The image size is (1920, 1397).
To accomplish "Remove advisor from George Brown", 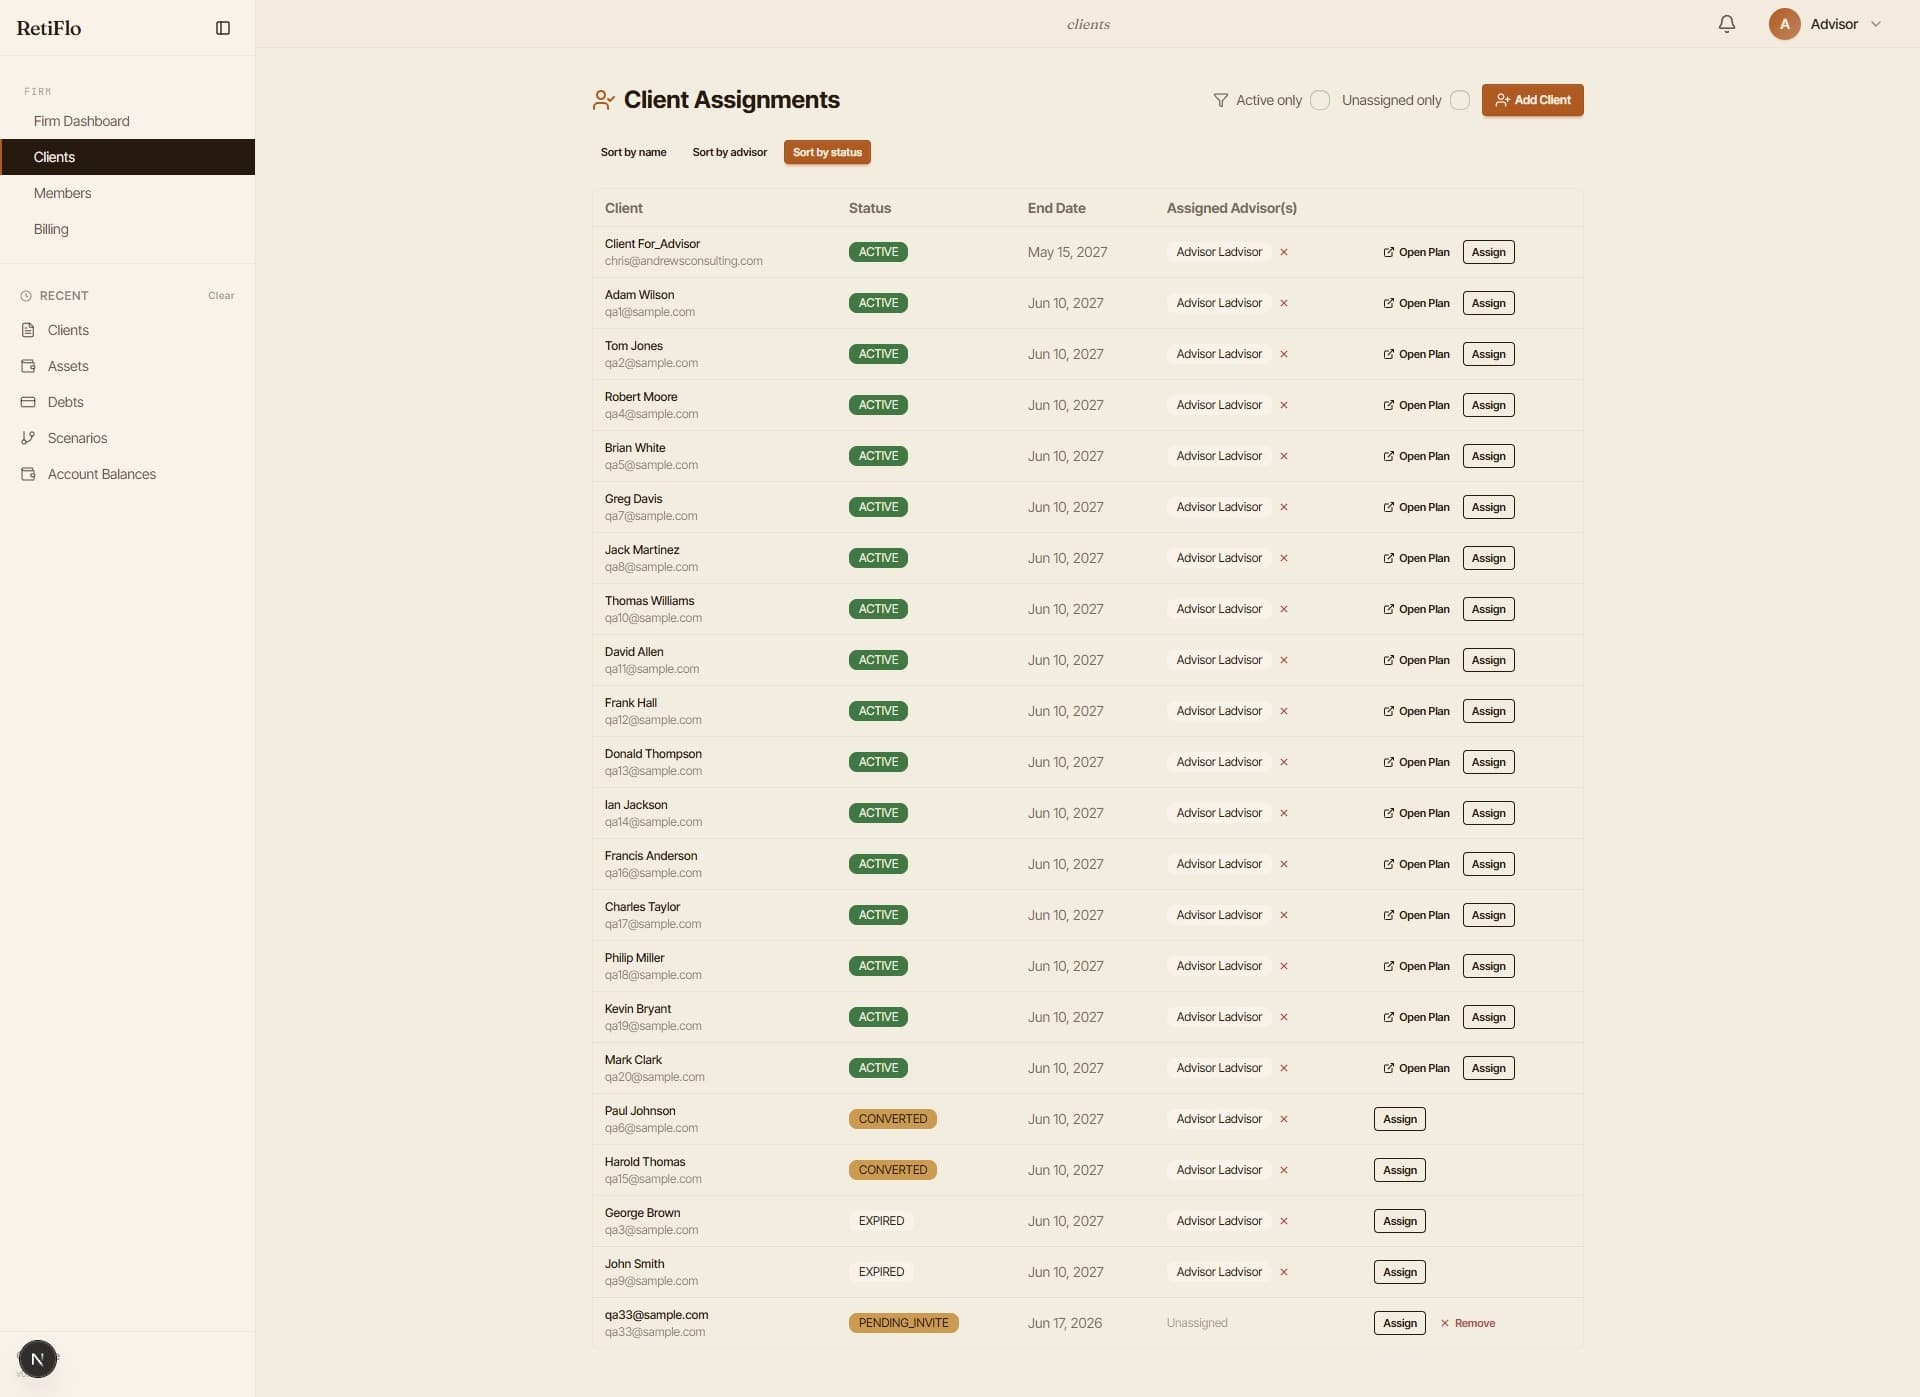I will point(1283,1221).
